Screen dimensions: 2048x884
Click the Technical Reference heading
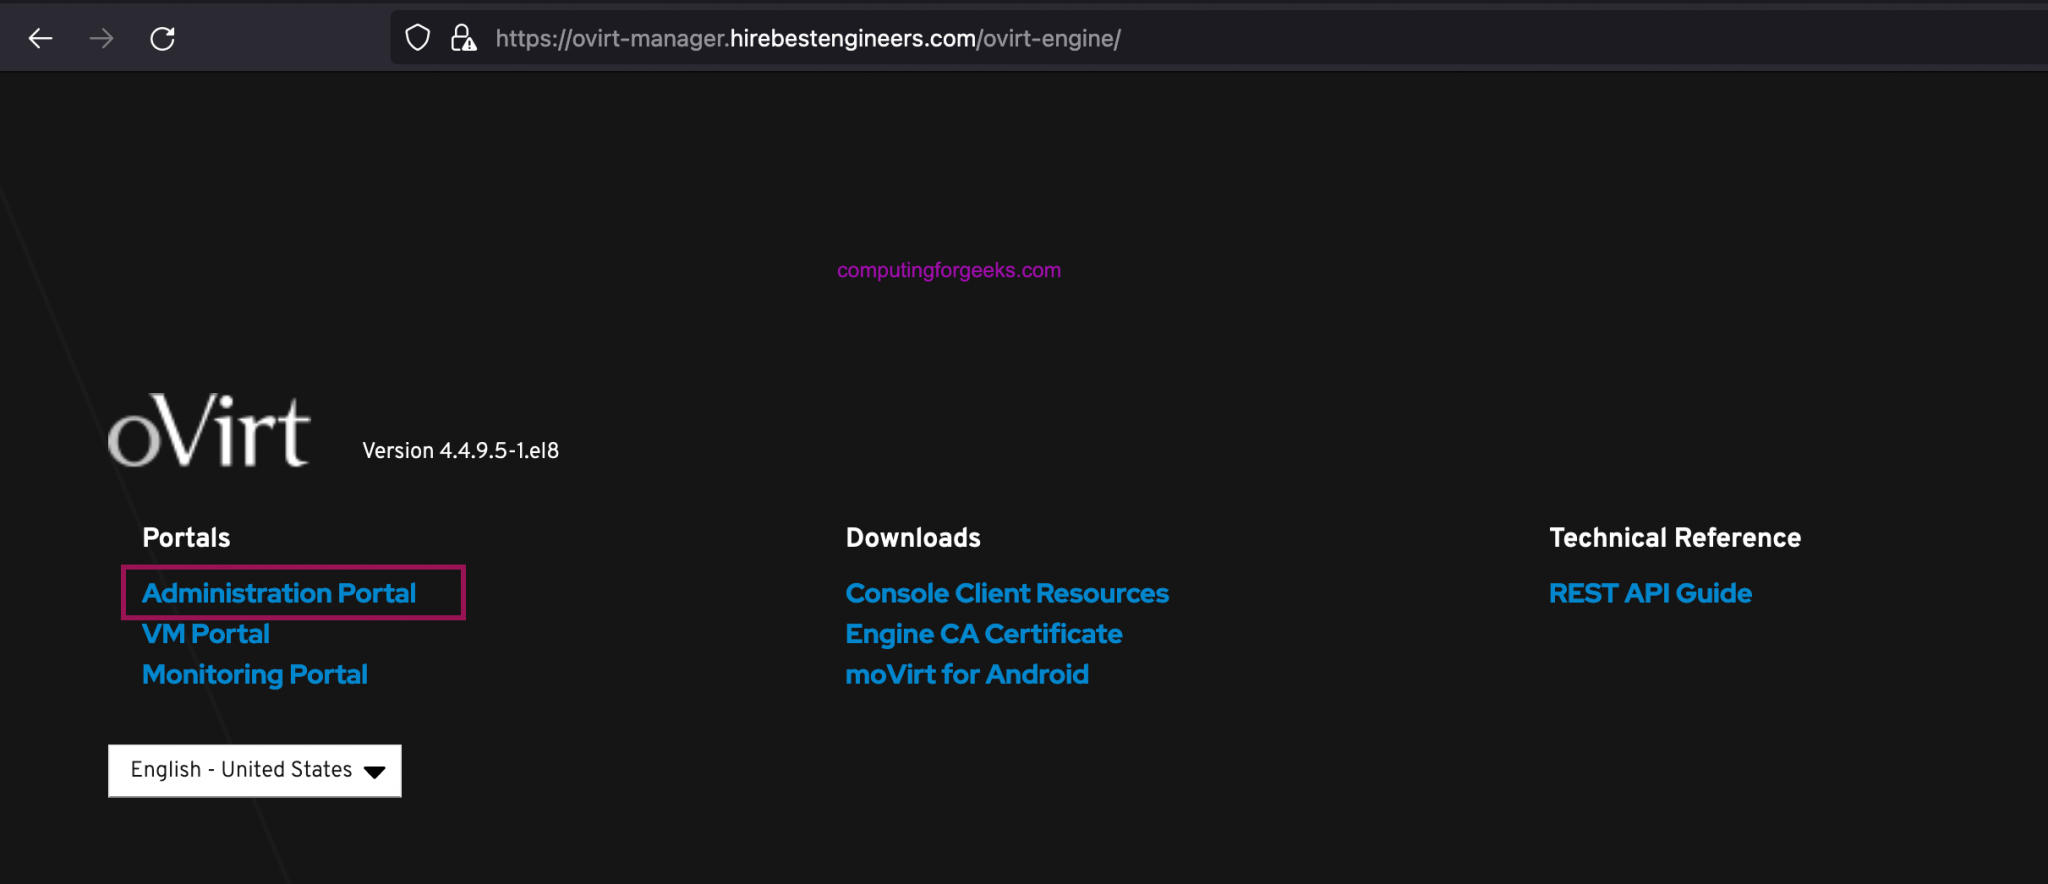1675,538
